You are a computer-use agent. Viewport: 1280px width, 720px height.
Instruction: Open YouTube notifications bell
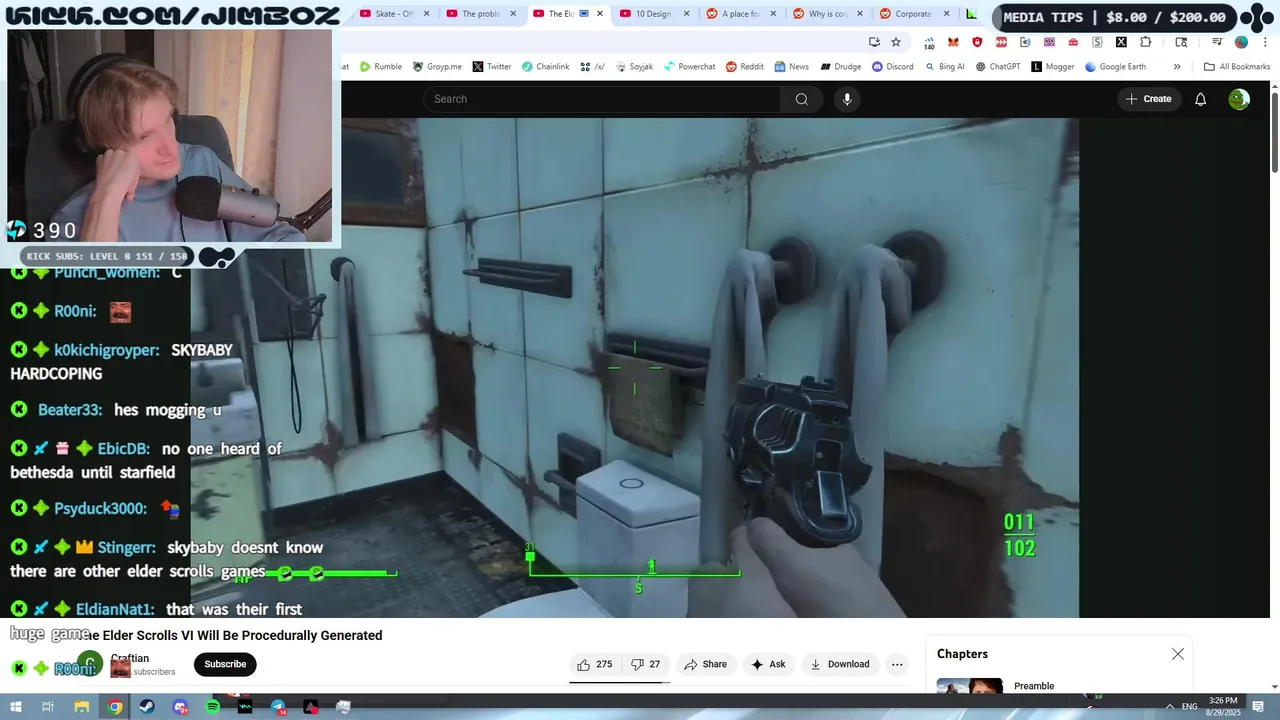[x=1201, y=99]
